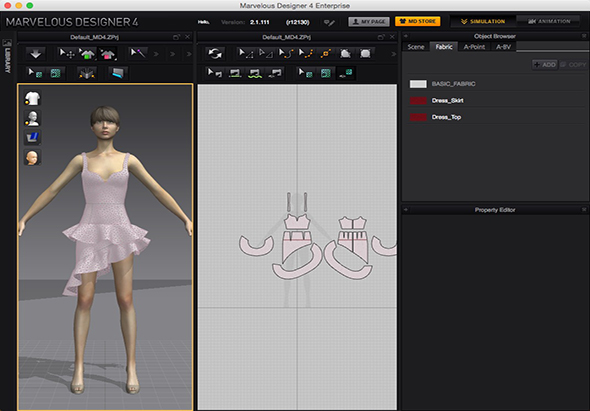Open the A-BV tab
The width and height of the screenshot is (590, 411).
[503, 47]
